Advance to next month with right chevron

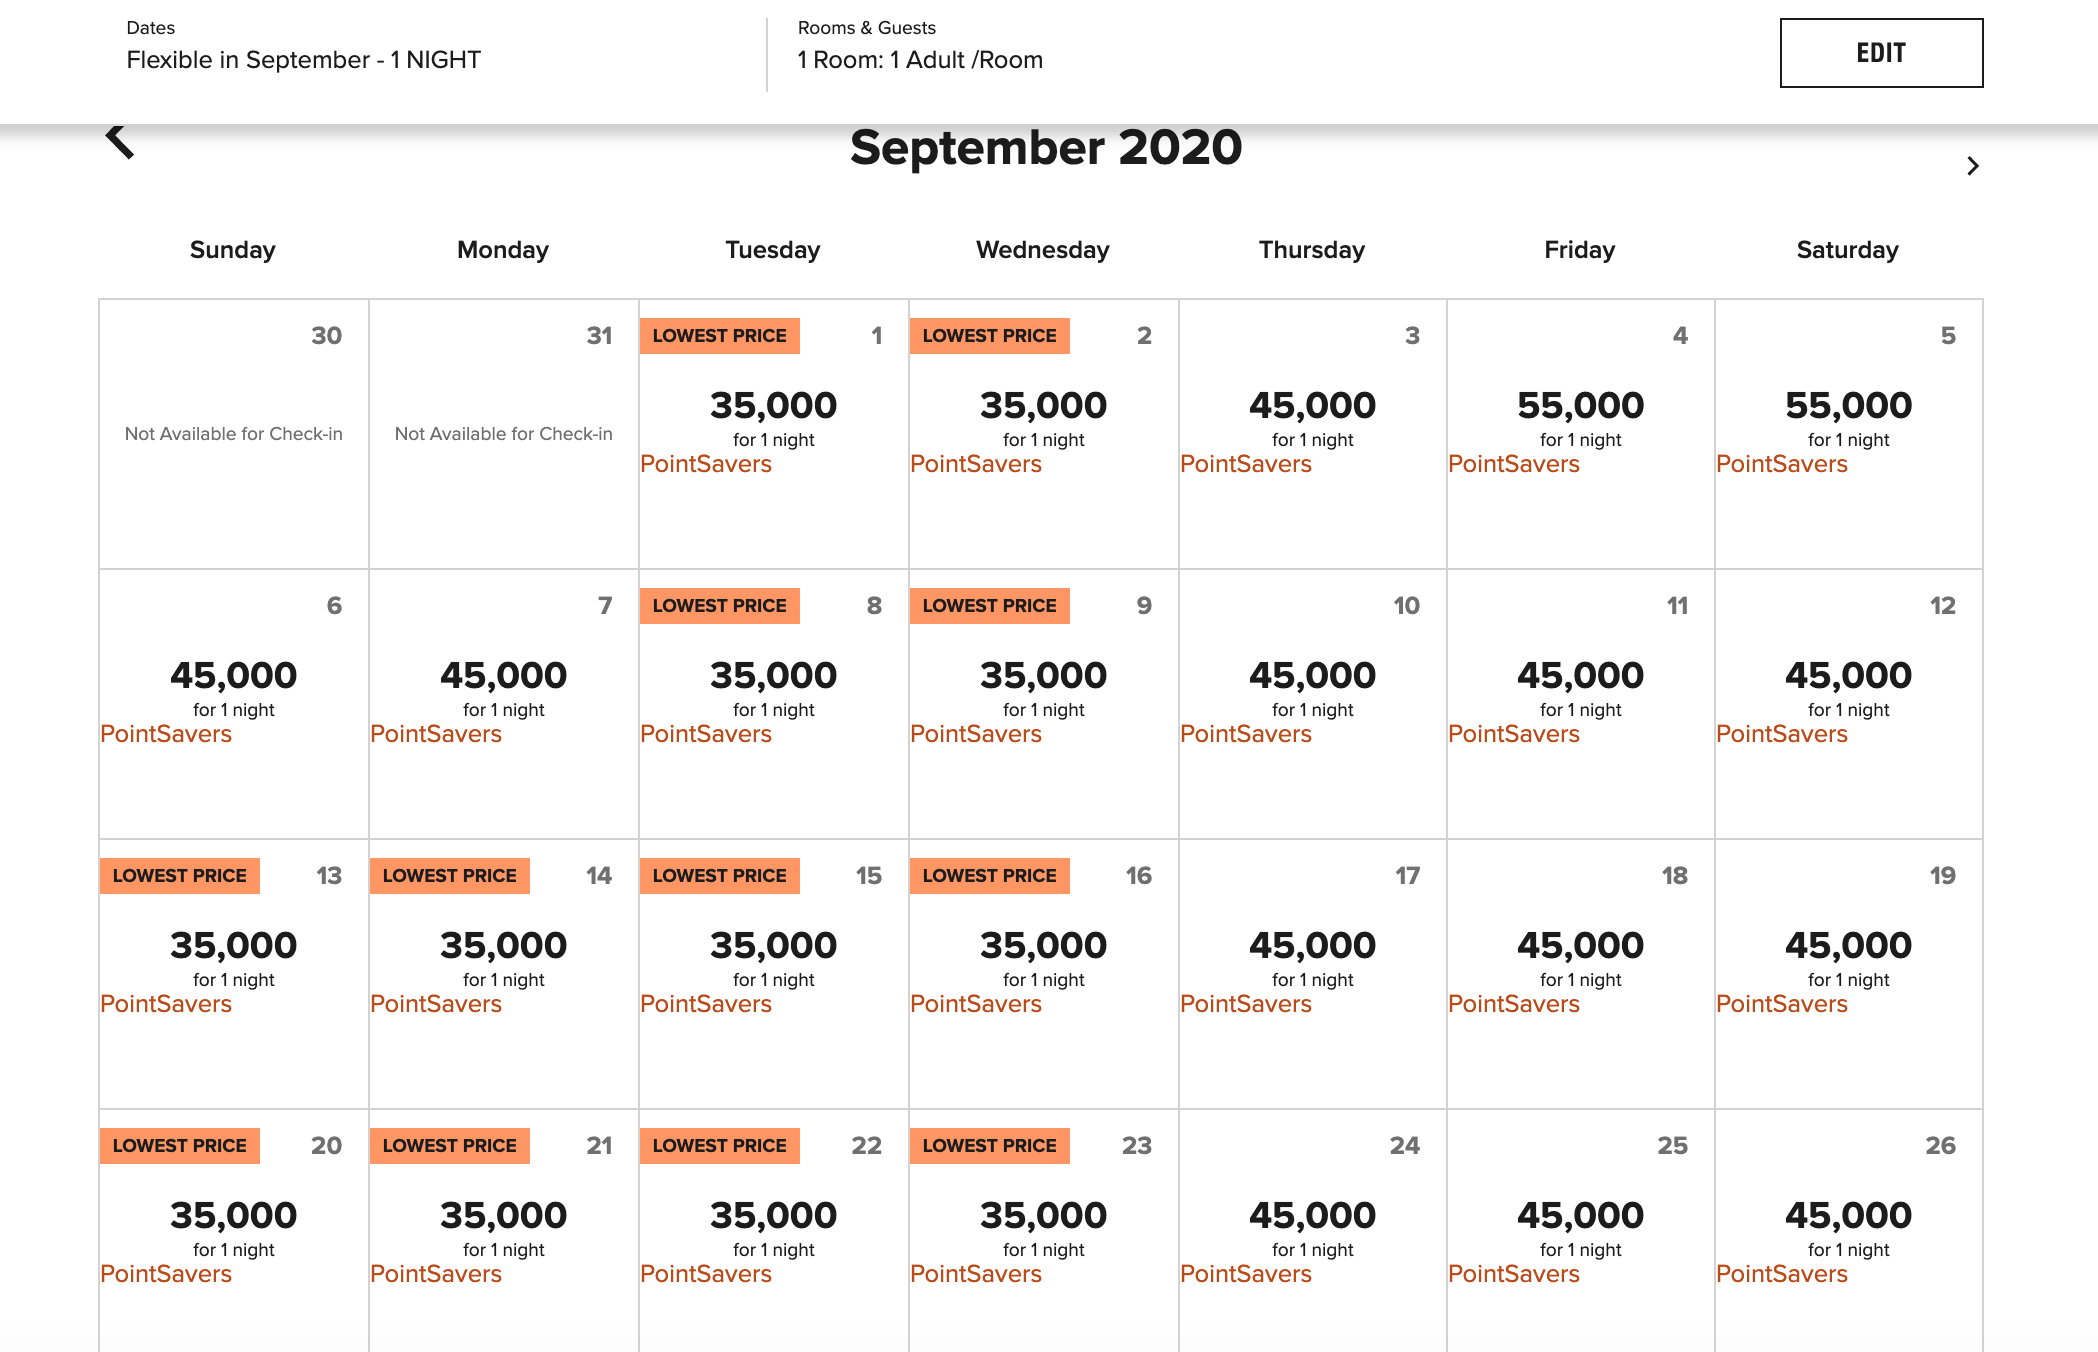[x=1972, y=166]
